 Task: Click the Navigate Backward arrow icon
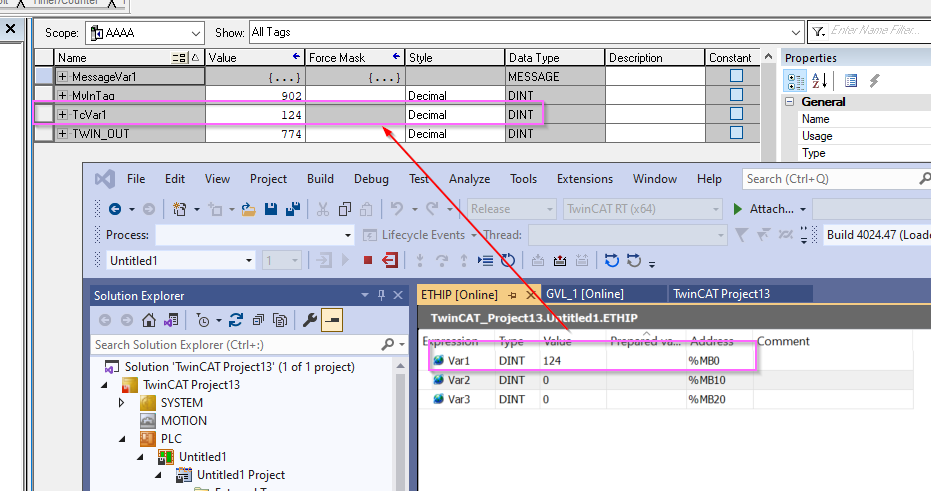coord(115,209)
